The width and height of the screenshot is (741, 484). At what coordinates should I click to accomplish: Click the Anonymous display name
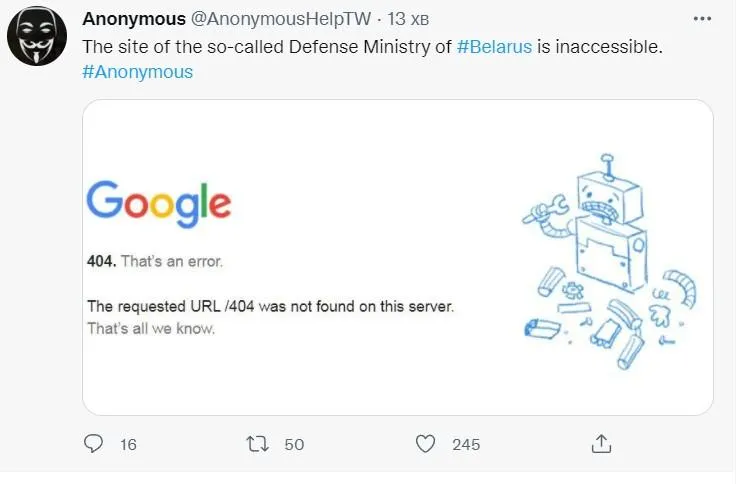[133, 19]
